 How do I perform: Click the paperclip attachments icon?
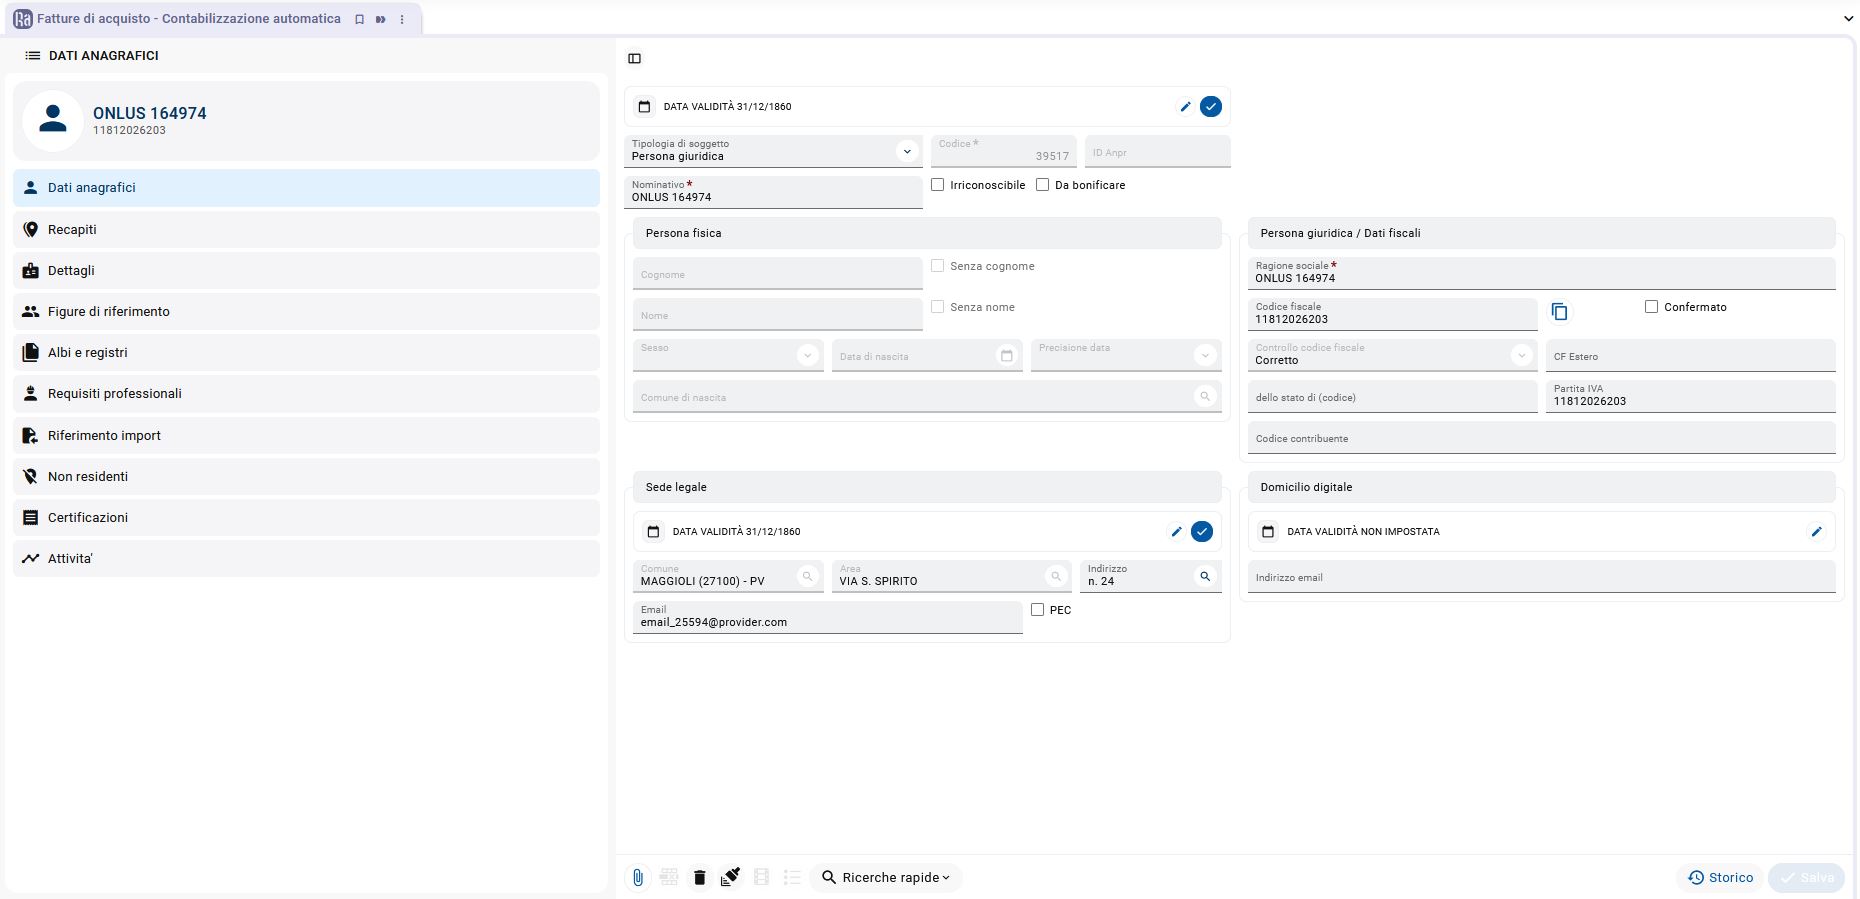[x=637, y=878]
